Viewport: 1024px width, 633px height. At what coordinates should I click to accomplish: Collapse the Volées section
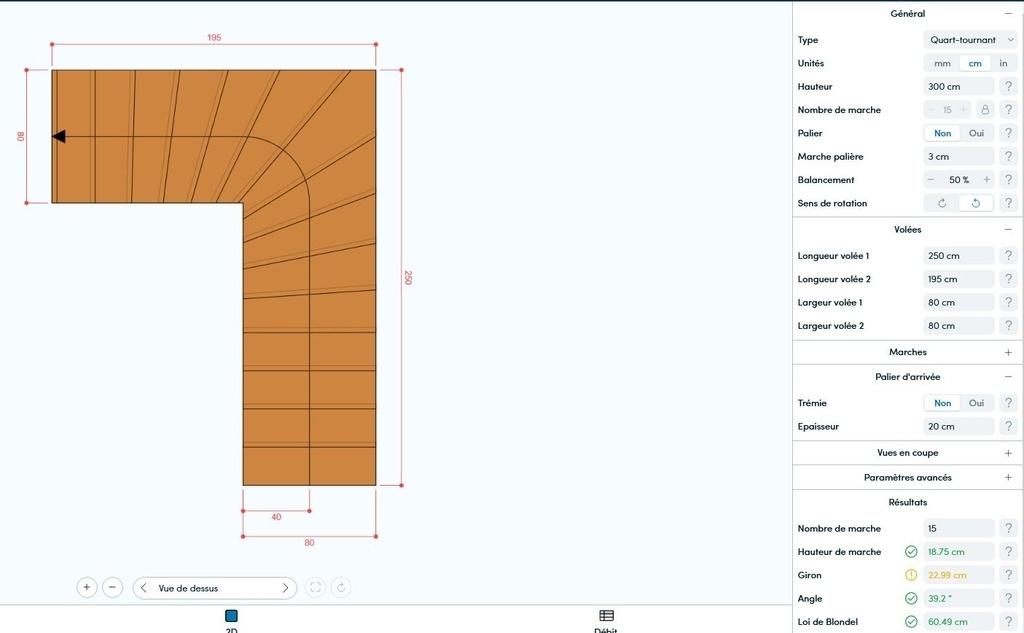click(x=1008, y=229)
